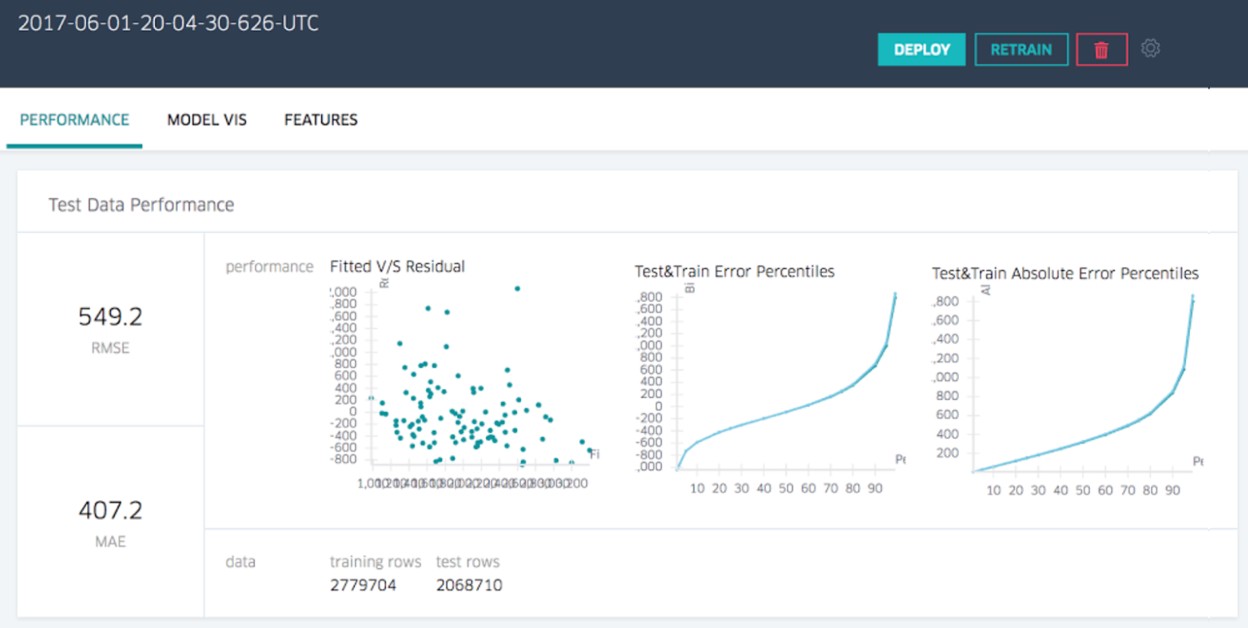This screenshot has width=1248, height=628.
Task: Click the Fitted V/S Residual chart title
Action: click(x=397, y=266)
